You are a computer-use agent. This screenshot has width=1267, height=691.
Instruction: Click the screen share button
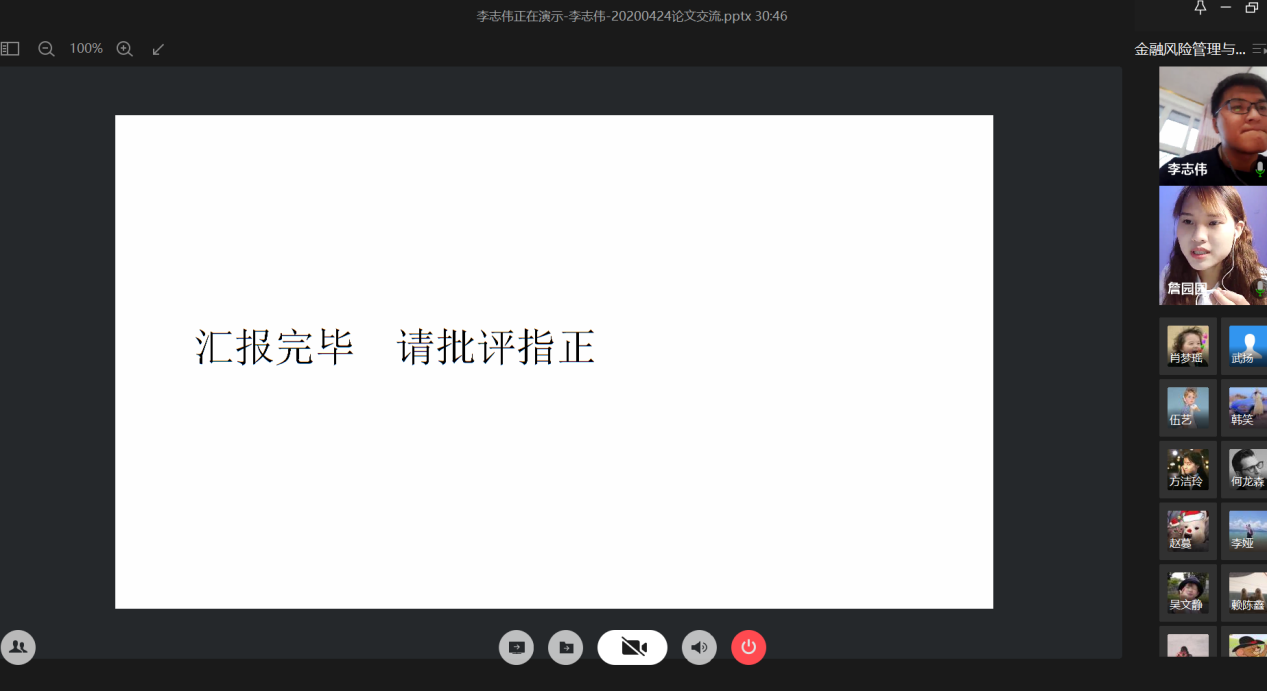516,647
